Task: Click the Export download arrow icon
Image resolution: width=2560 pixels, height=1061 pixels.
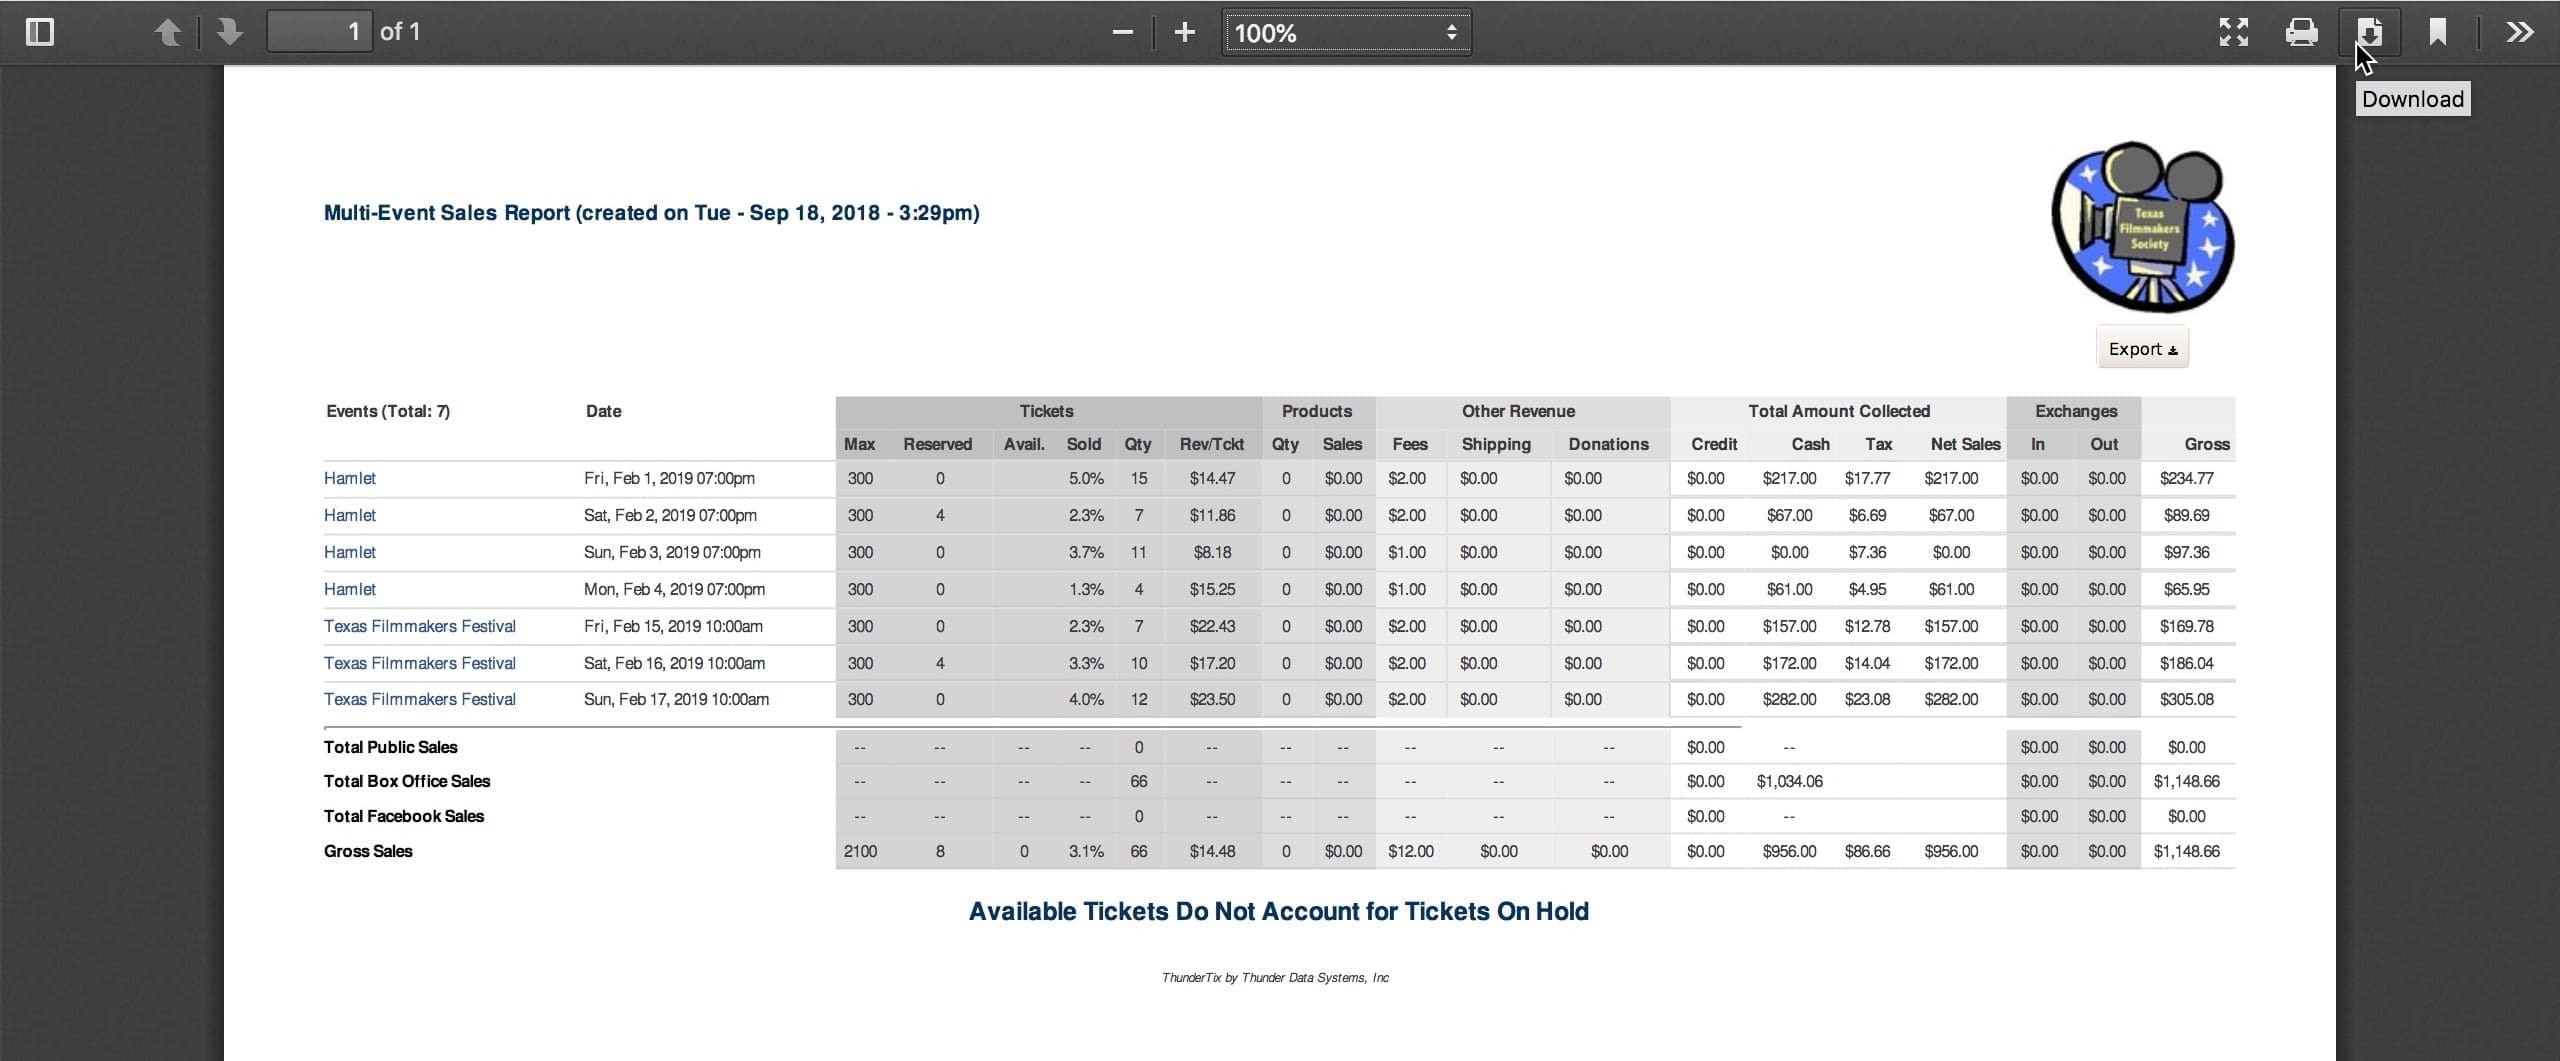Action: 2171,349
